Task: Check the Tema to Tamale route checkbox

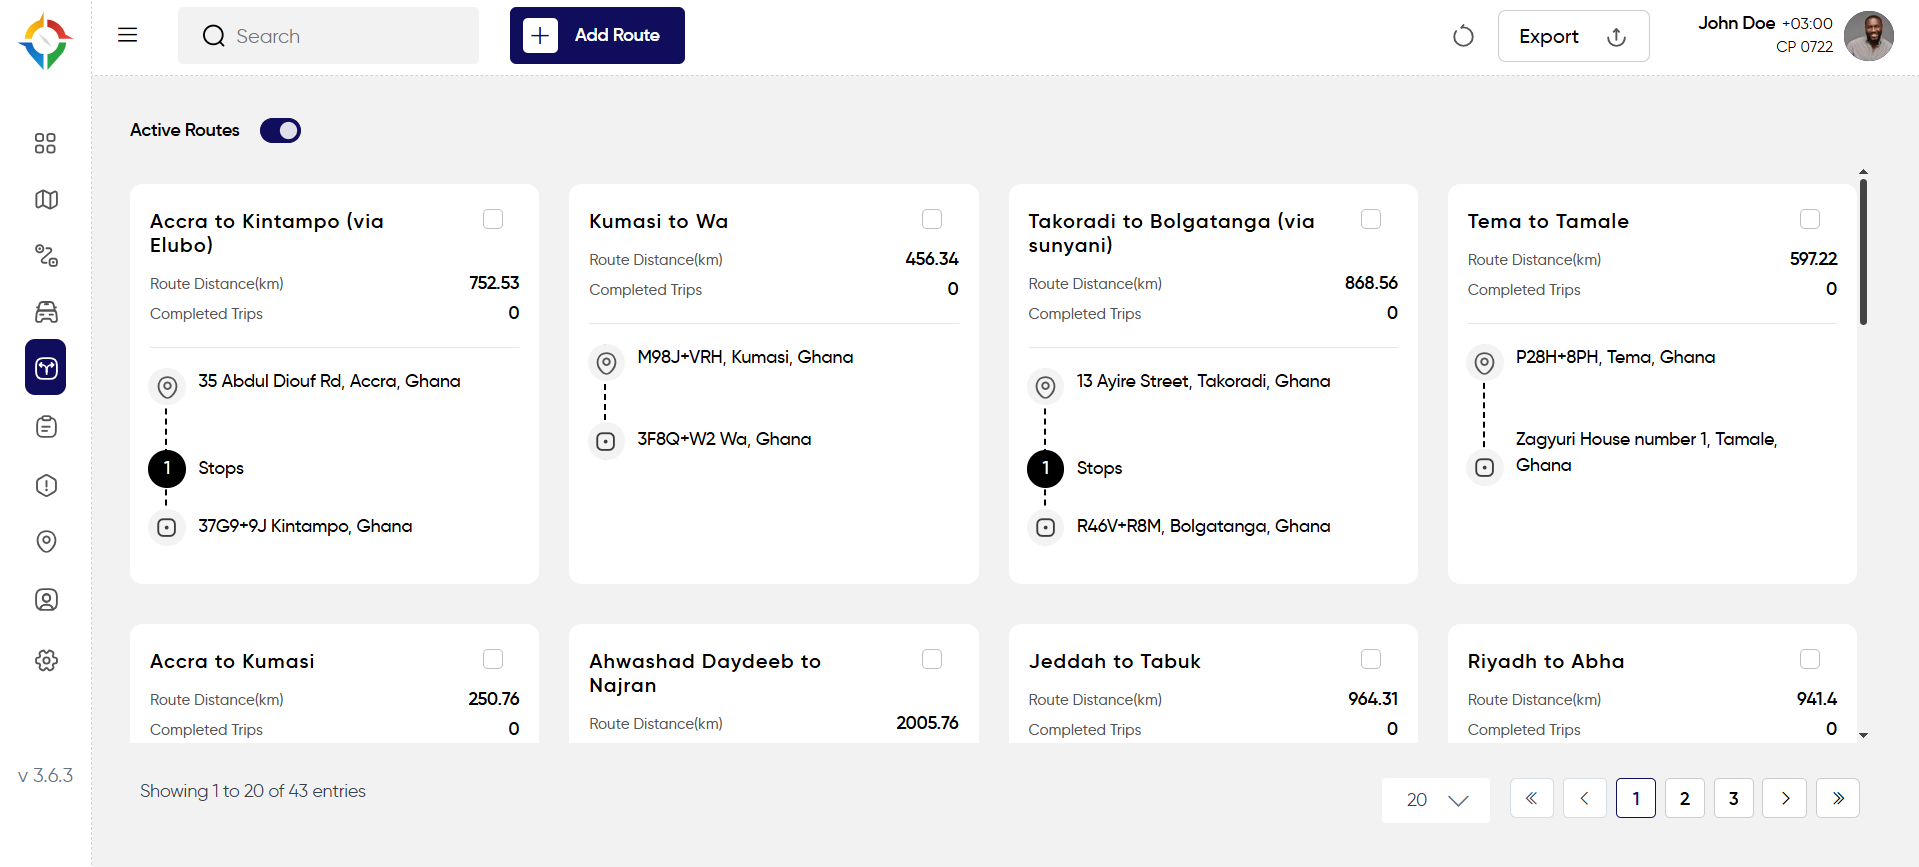Action: [x=1810, y=219]
